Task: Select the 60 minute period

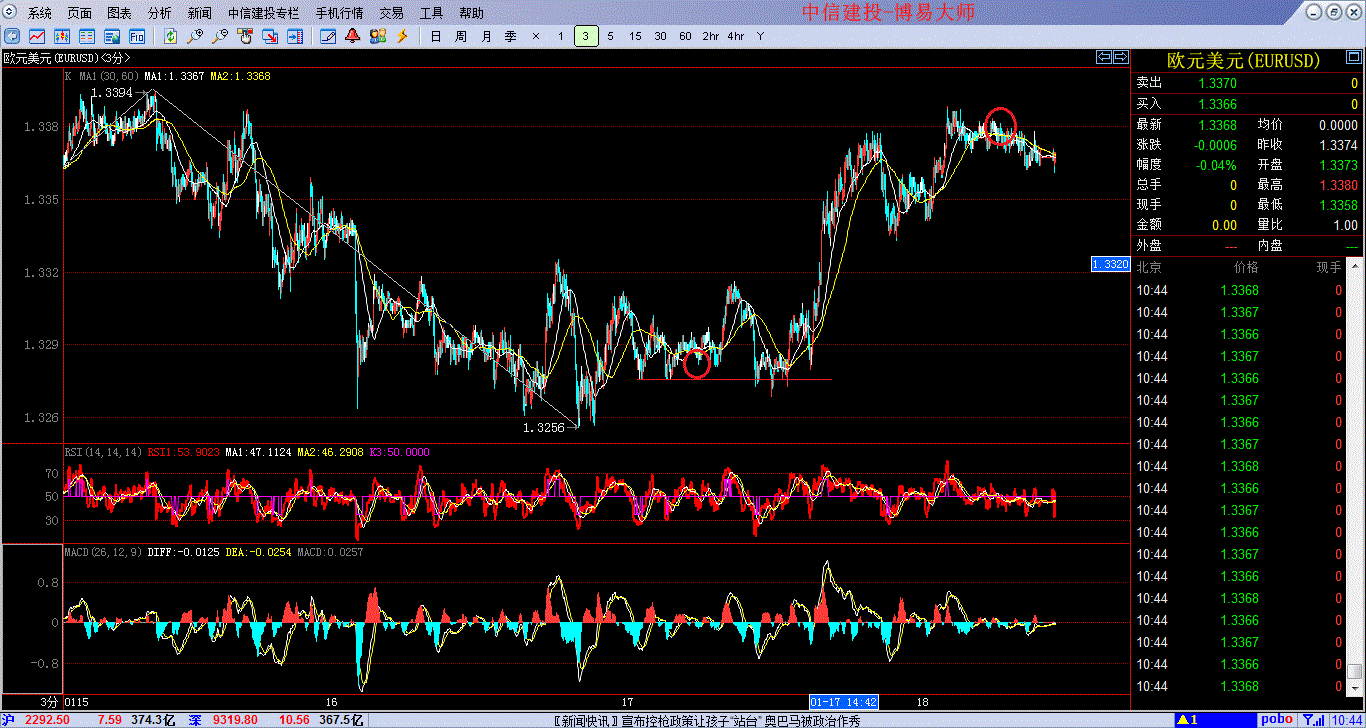Action: coord(685,36)
